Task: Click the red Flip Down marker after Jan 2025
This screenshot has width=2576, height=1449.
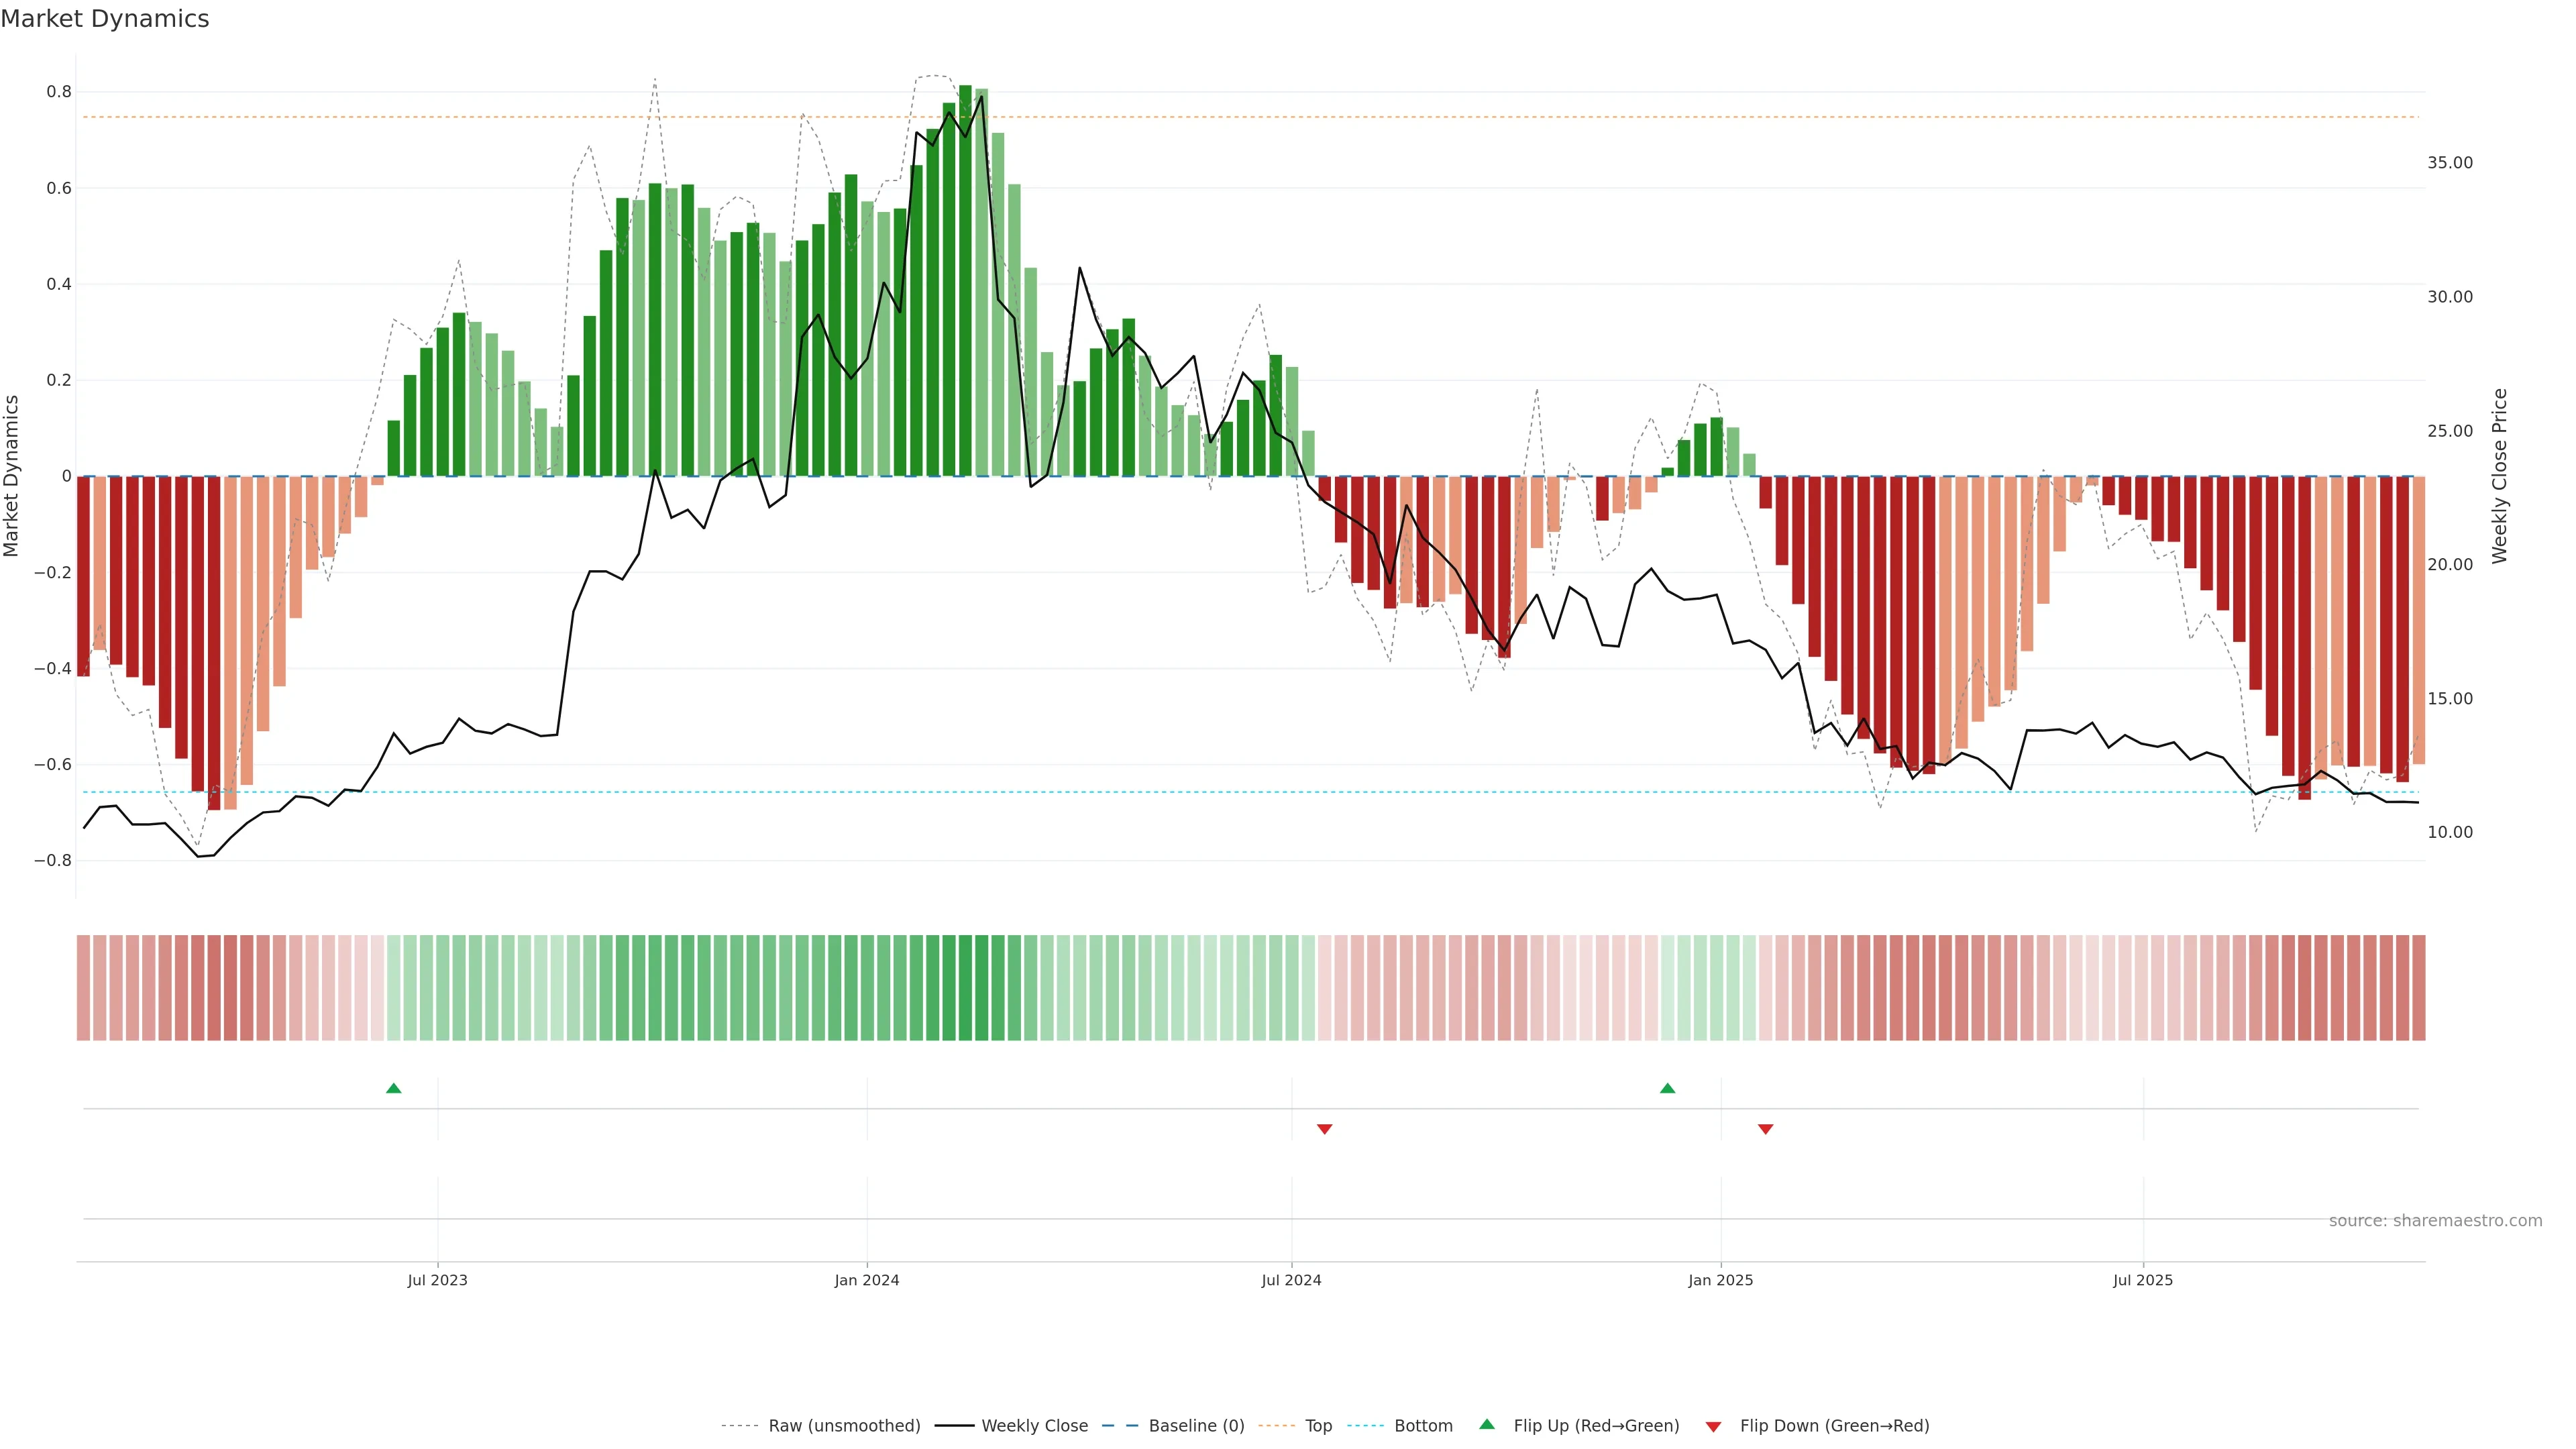Action: point(1765,1129)
